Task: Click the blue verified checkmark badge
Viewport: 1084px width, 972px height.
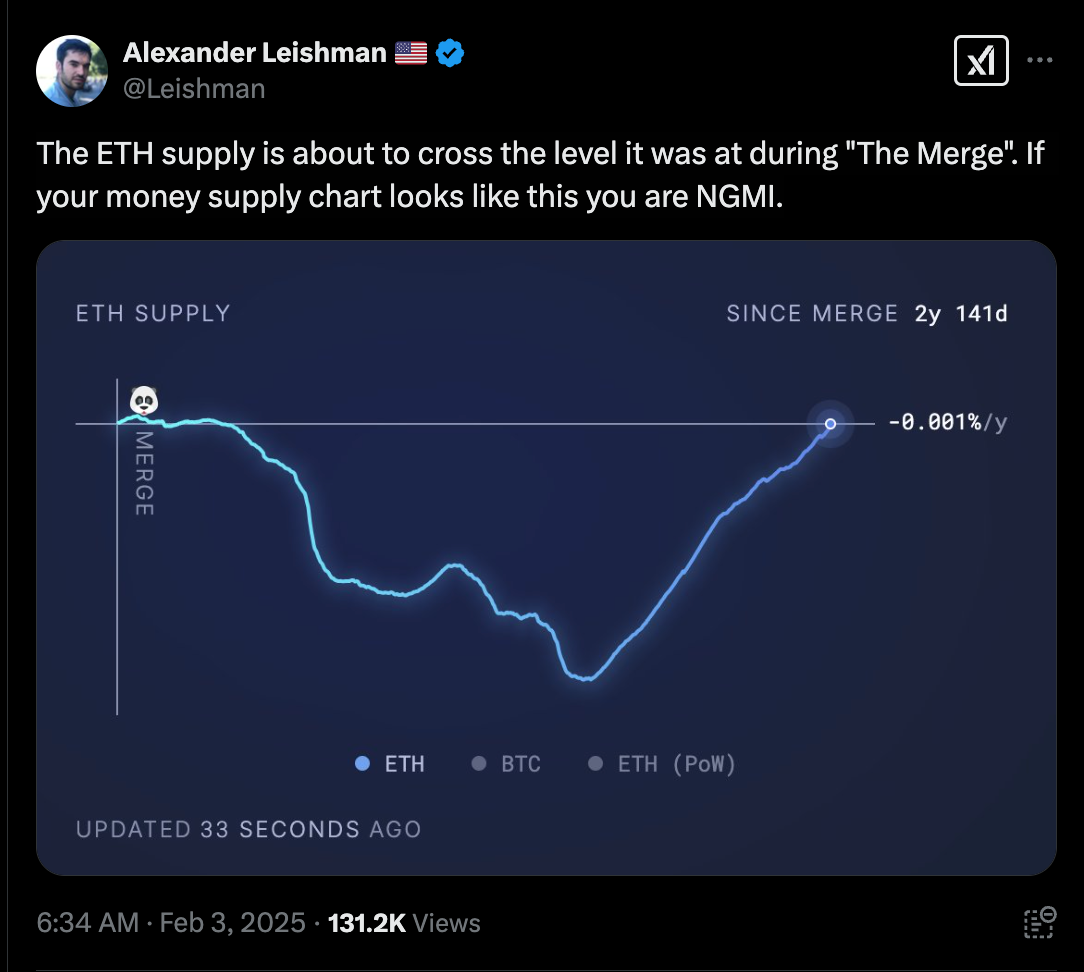Action: (450, 53)
